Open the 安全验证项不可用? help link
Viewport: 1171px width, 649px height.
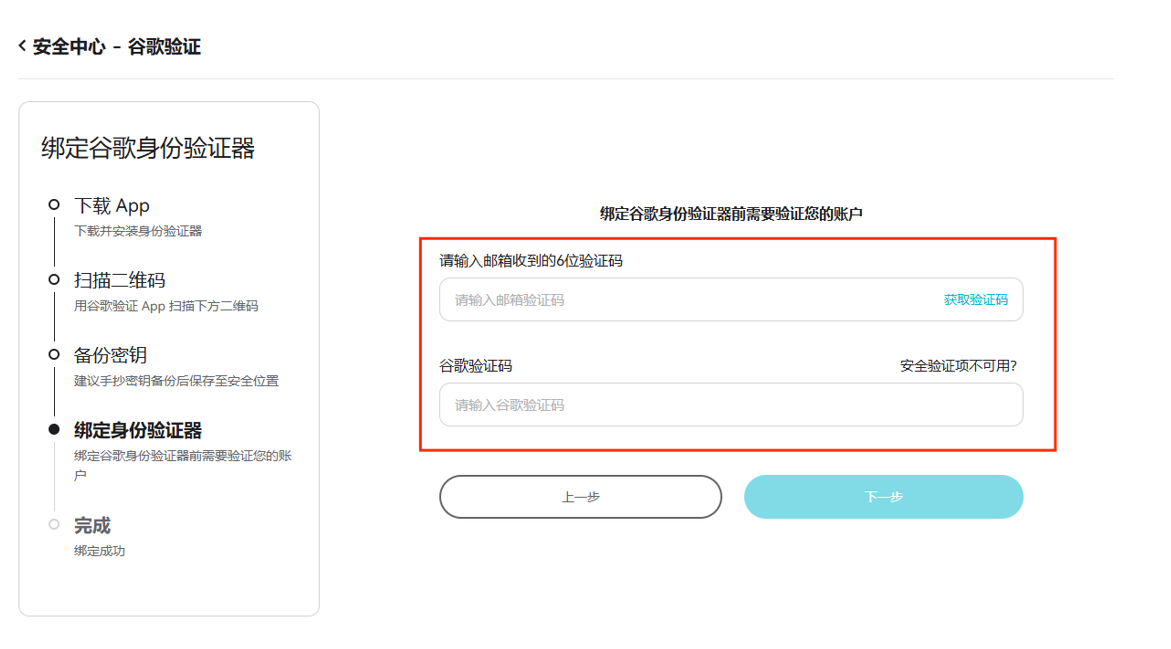pyautogui.click(x=958, y=366)
